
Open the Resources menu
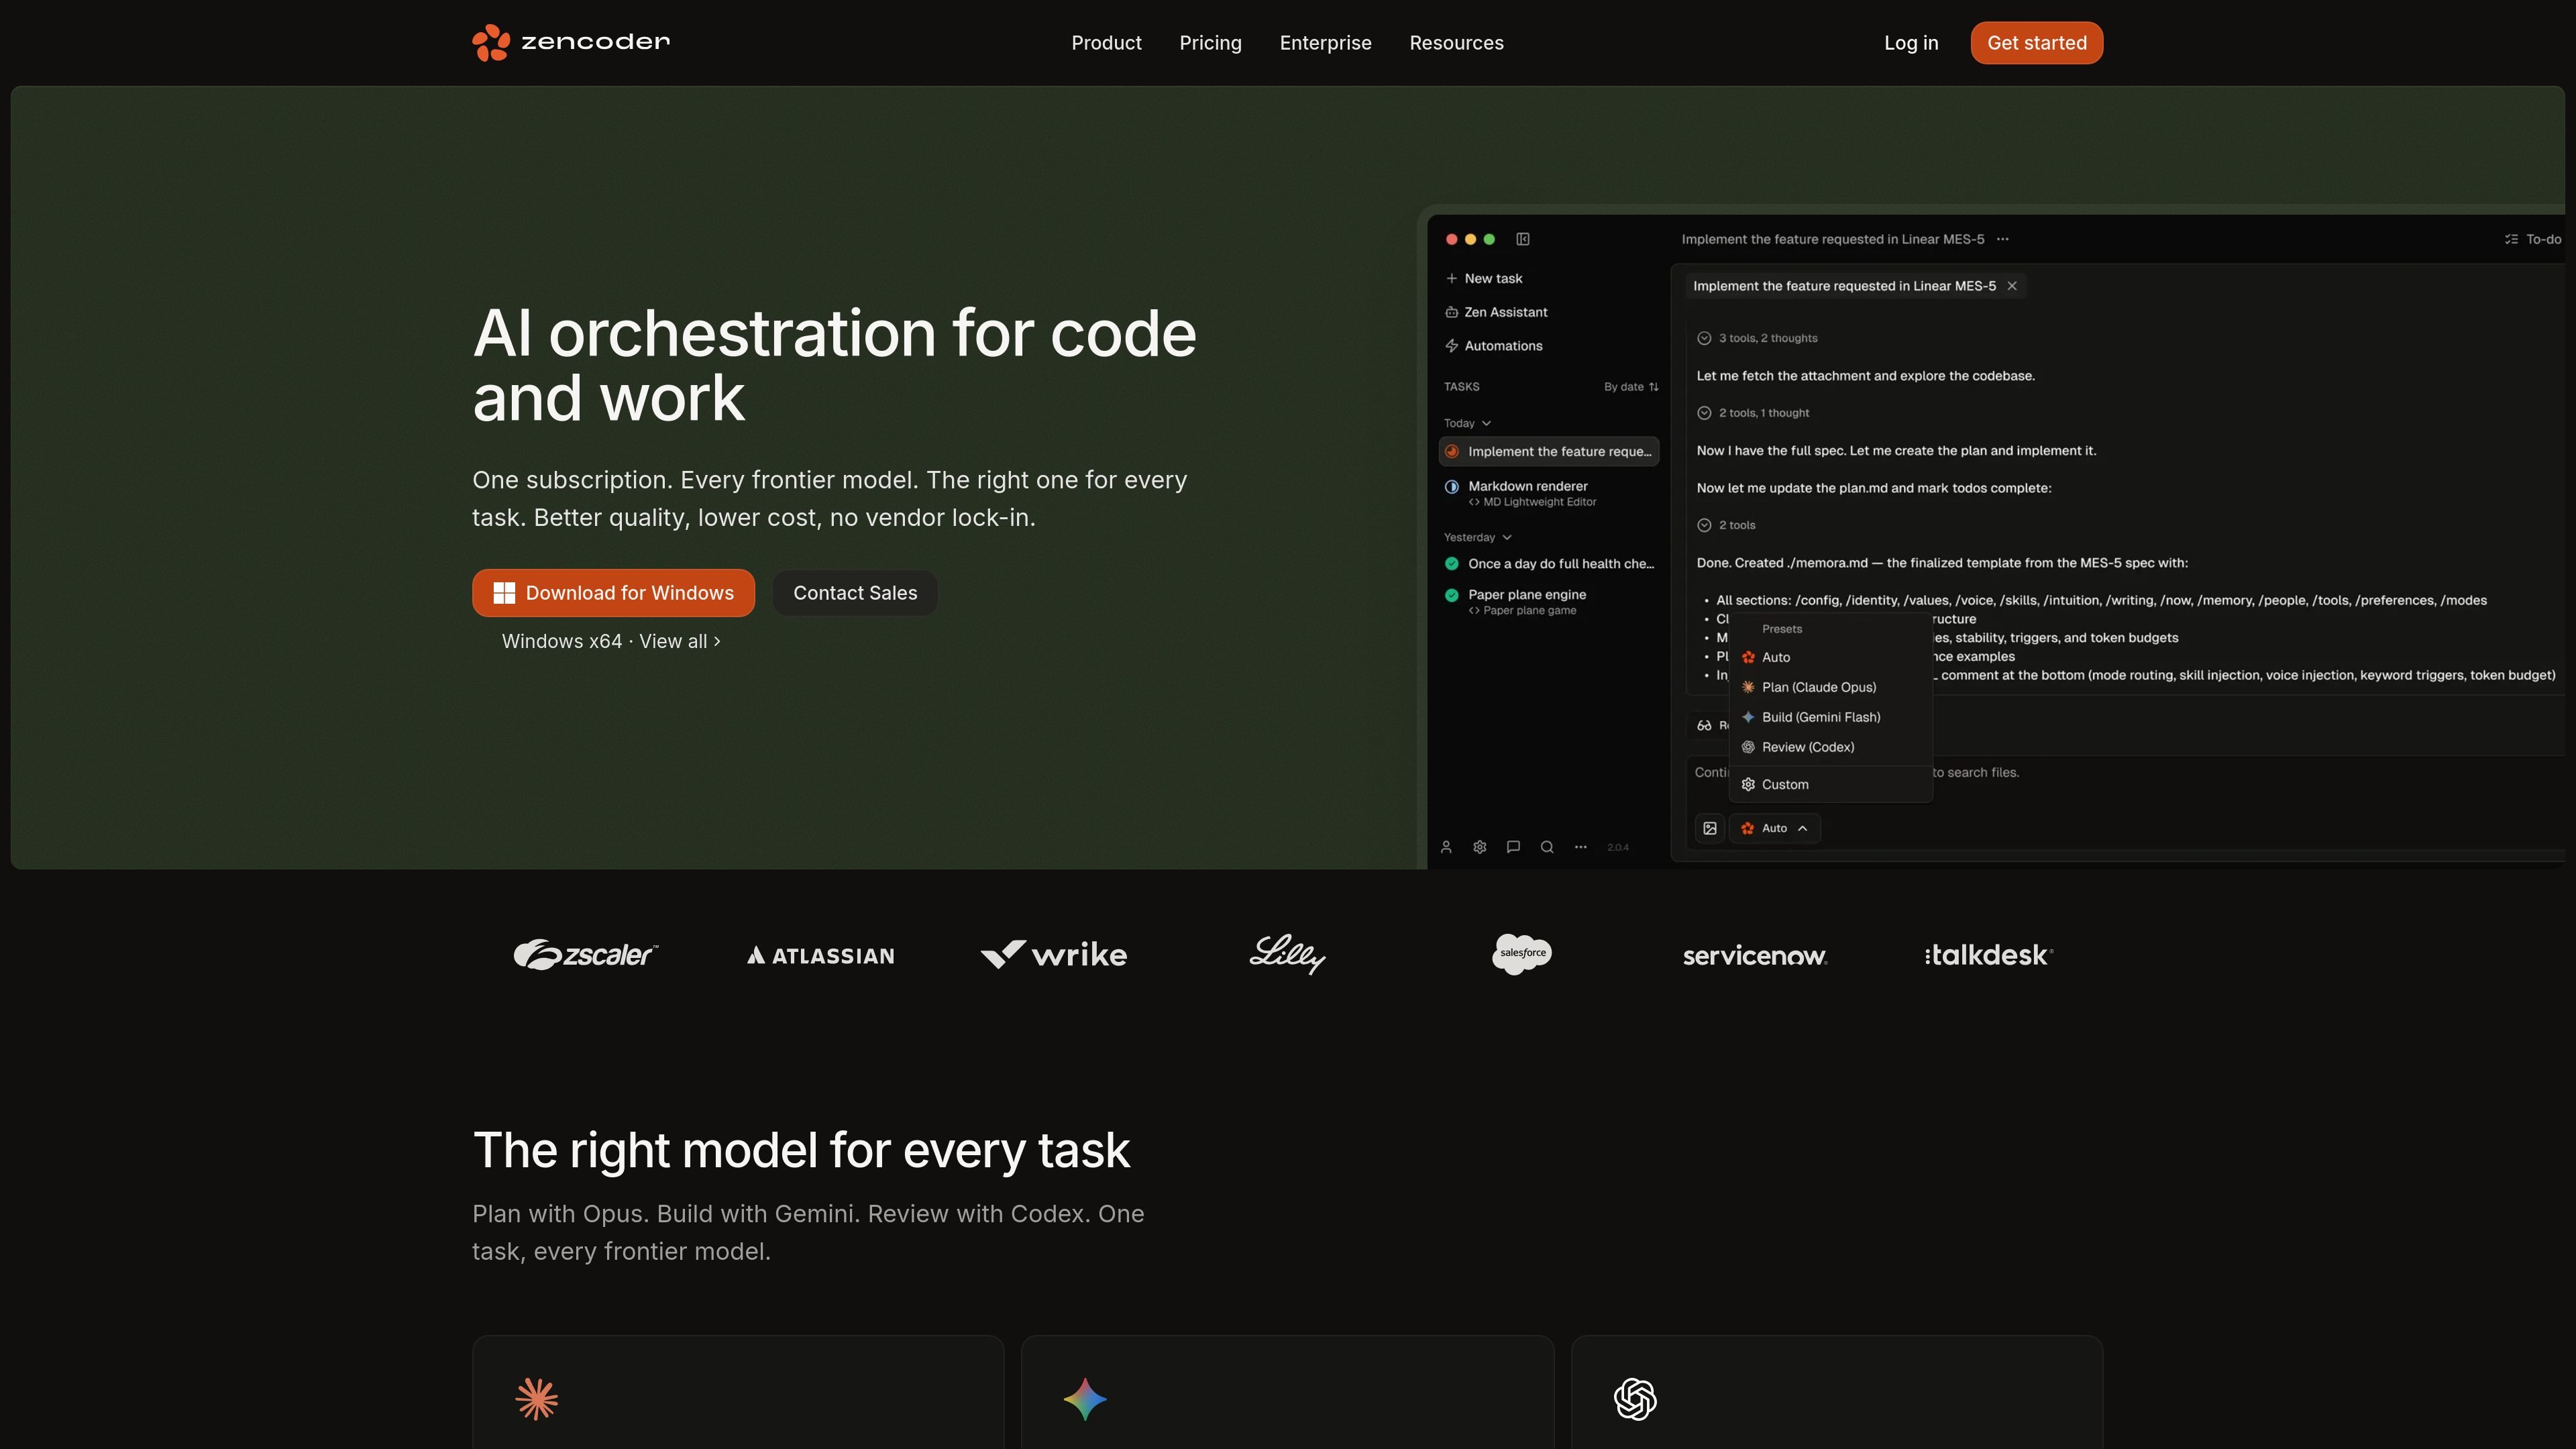[1456, 43]
